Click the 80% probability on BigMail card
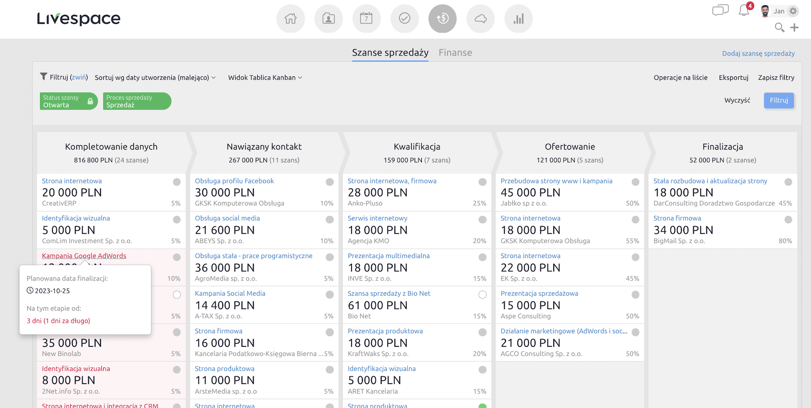Image resolution: width=811 pixels, height=408 pixels. coord(785,241)
